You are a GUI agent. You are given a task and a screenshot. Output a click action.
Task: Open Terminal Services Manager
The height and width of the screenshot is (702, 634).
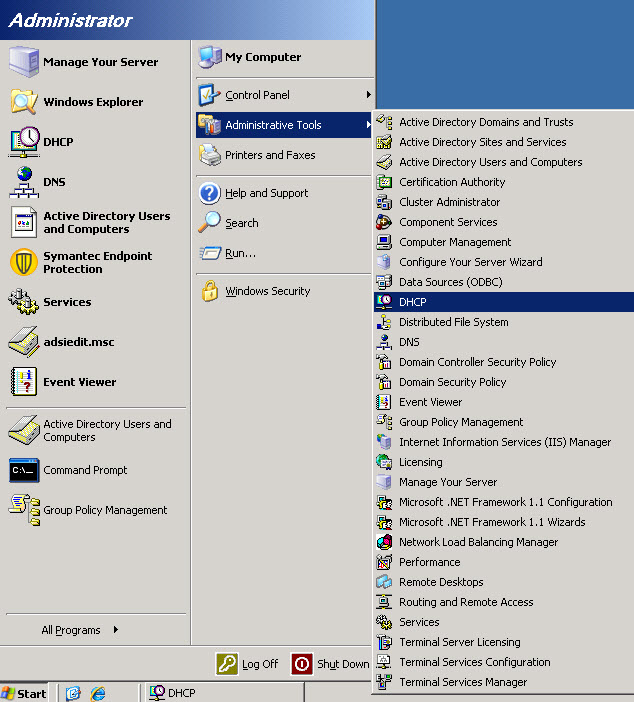coord(504,682)
